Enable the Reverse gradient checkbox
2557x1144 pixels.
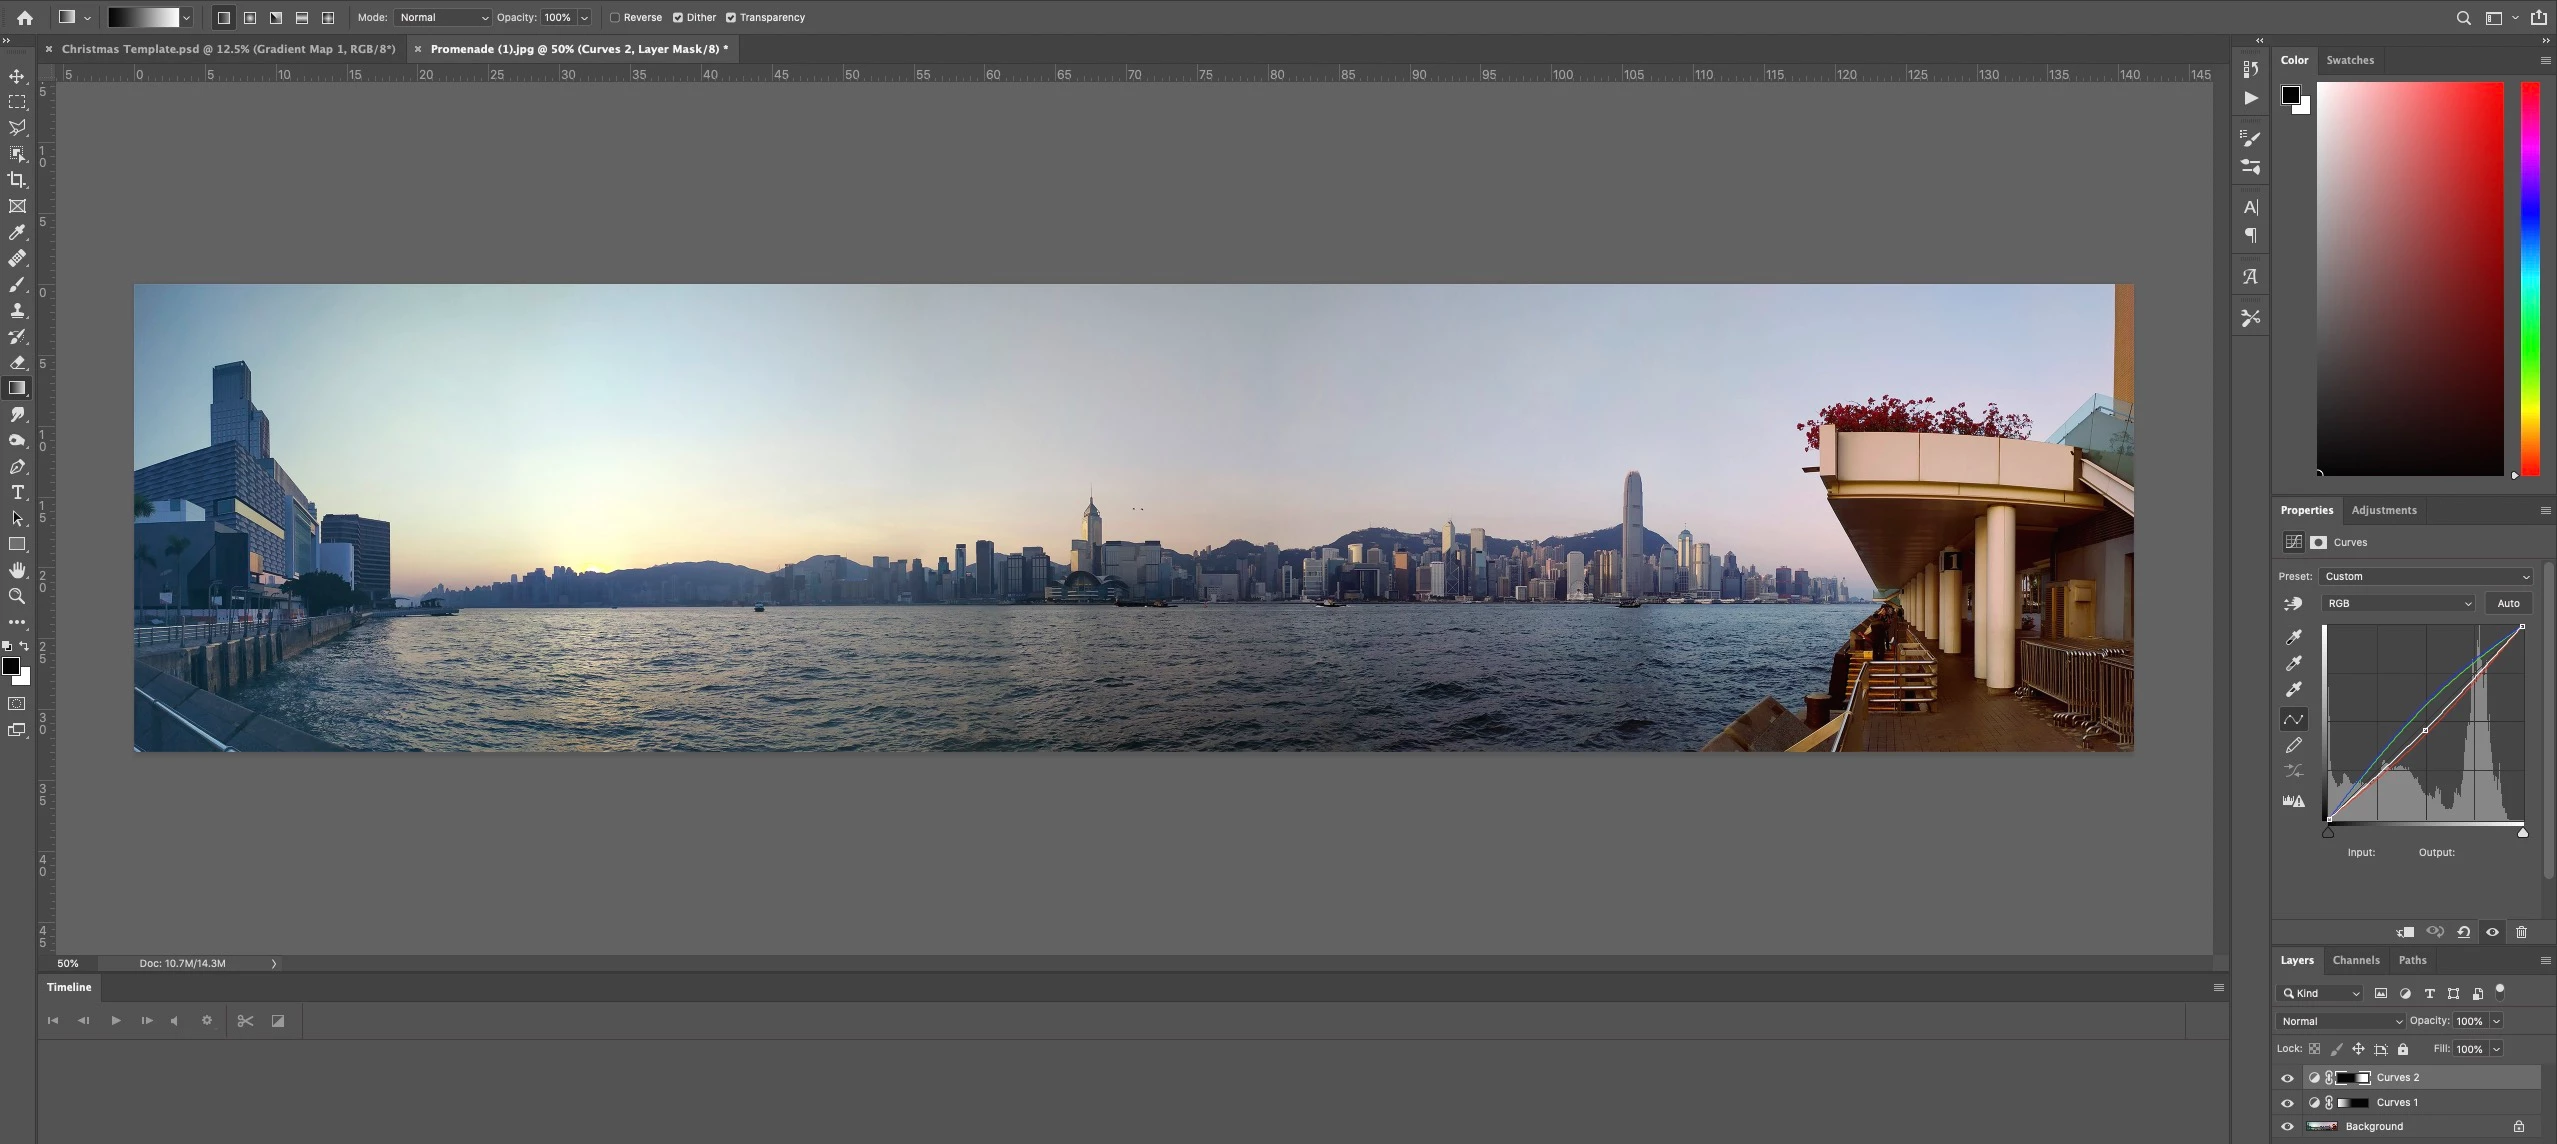tap(615, 17)
